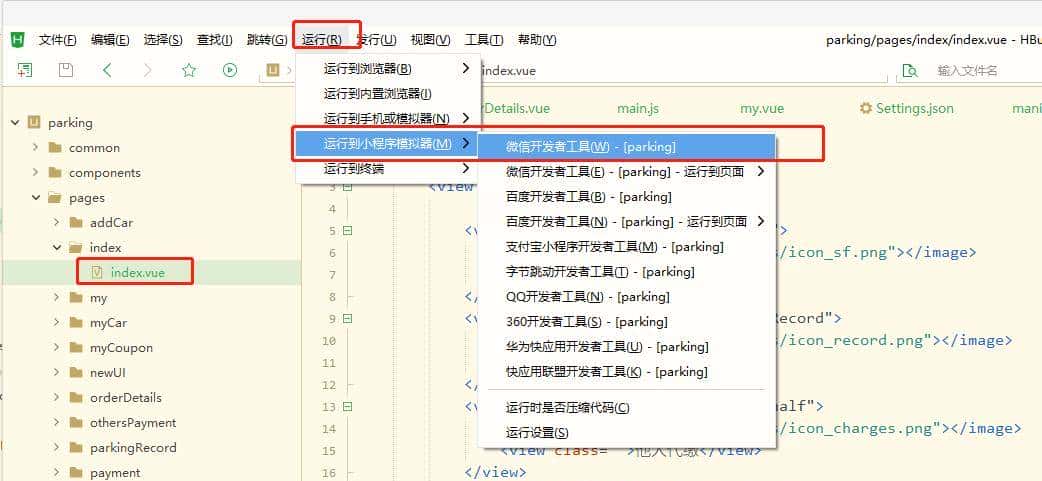
Task: Switch to the Settings.json editor tab
Action: pos(906,108)
